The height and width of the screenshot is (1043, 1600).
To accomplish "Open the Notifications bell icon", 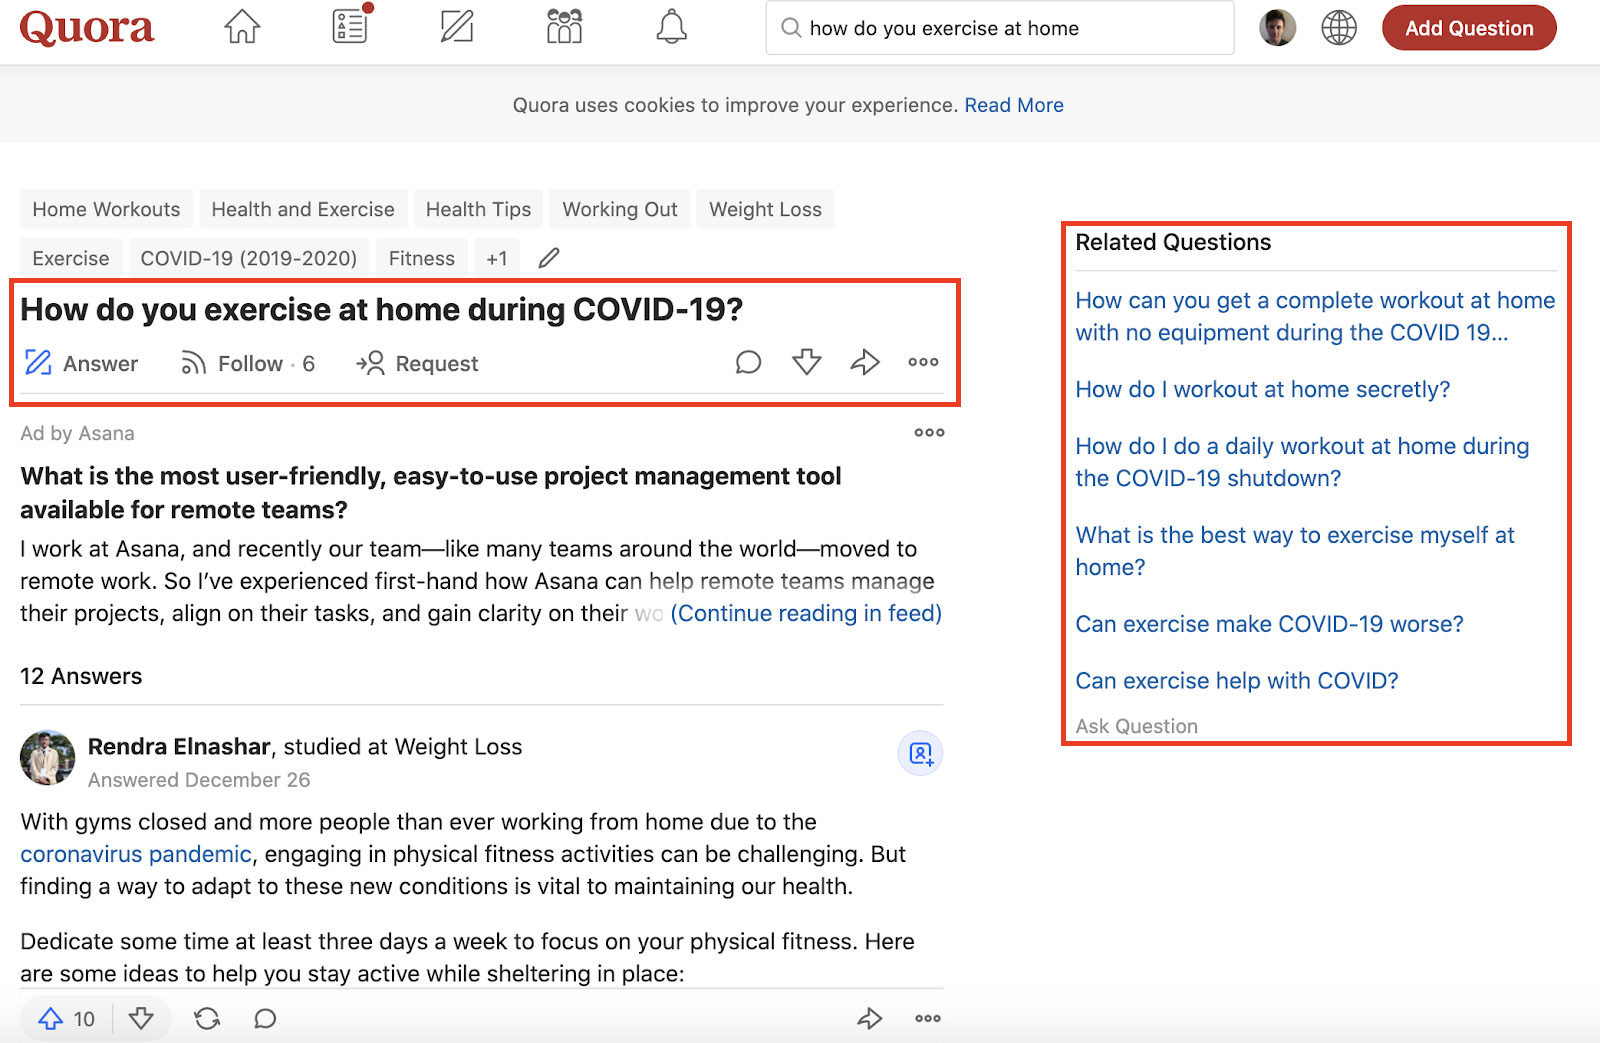I will click(671, 27).
